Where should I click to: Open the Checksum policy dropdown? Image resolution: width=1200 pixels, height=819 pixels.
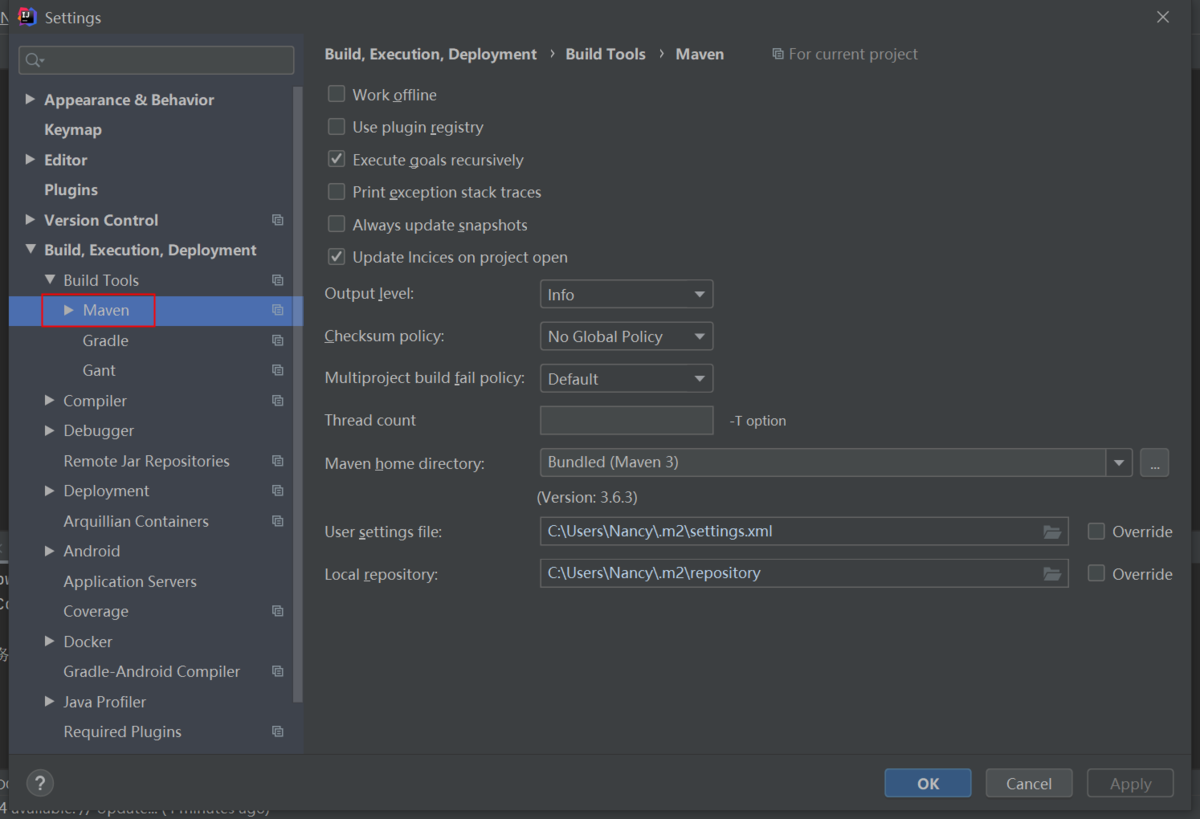(x=626, y=337)
